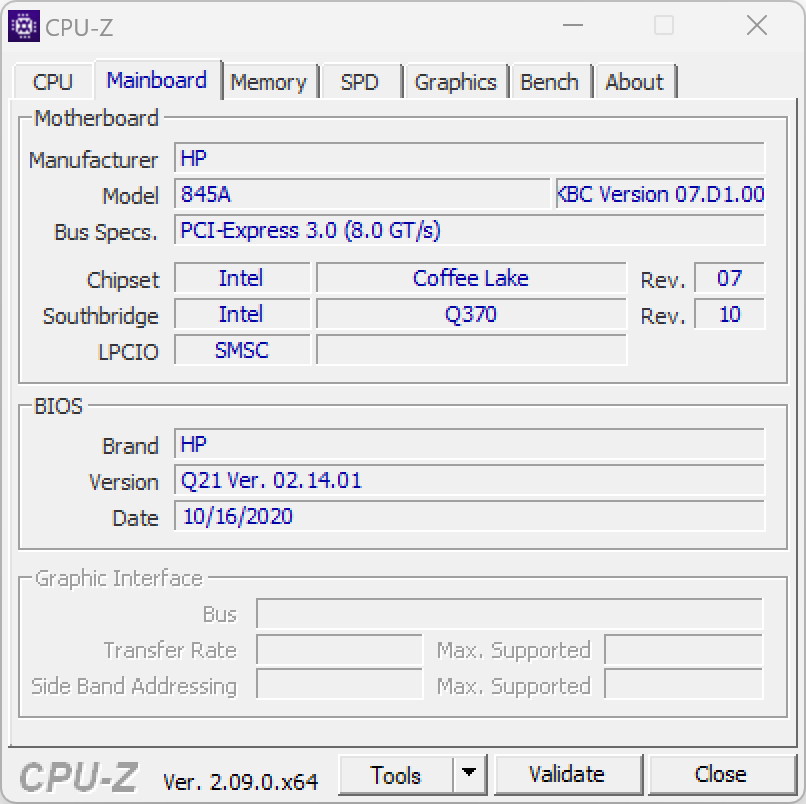Click the Graphic Interface Bus field
Image resolution: width=806 pixels, height=804 pixels.
point(509,613)
